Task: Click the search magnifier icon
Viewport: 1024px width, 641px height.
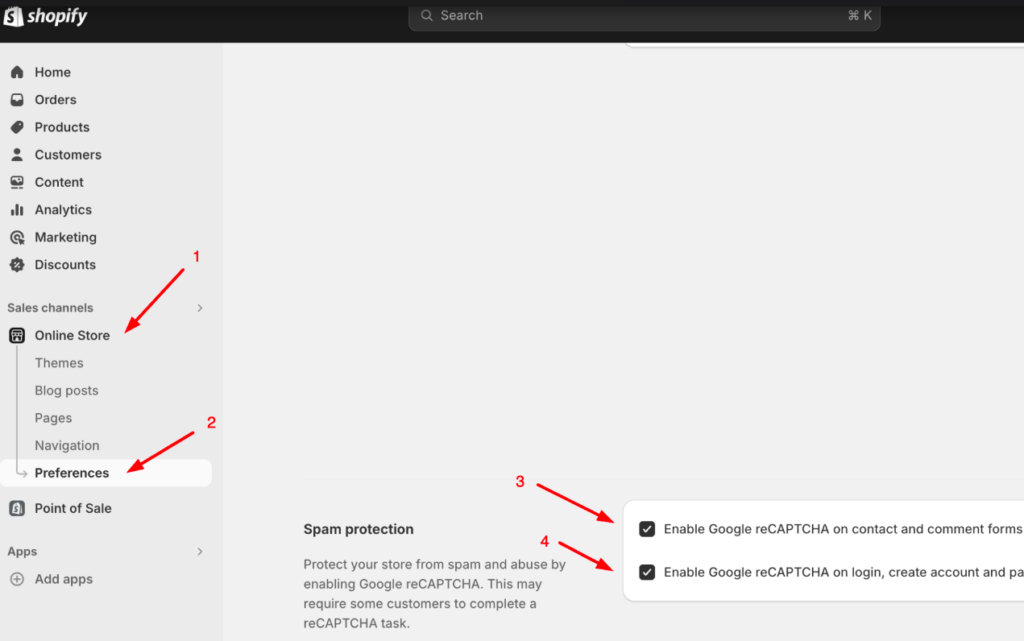Action: [x=426, y=15]
